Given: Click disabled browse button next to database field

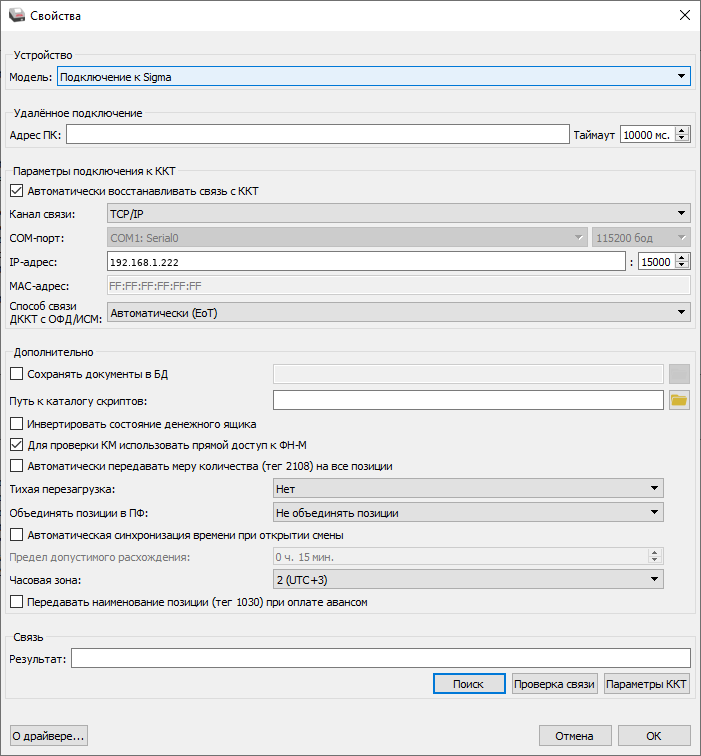Looking at the screenshot, I should click(679, 374).
